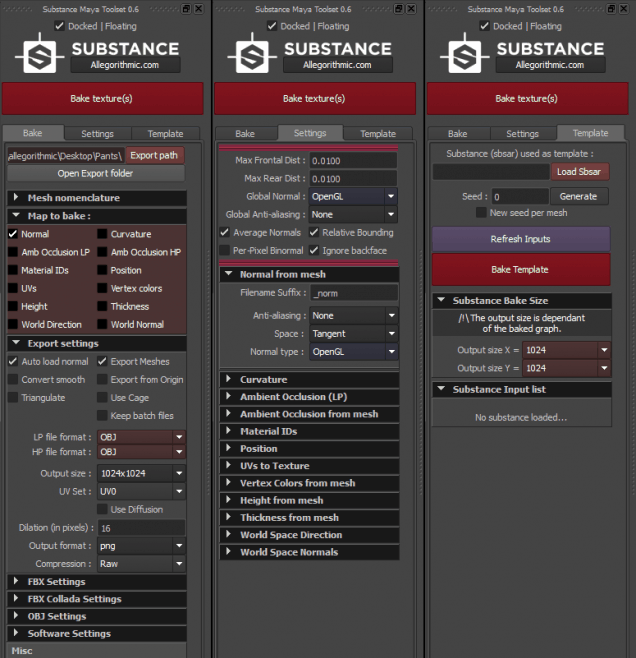Collapse Substance Bake Size section
Image resolution: width=636 pixels, height=658 pixels.
coord(521,300)
